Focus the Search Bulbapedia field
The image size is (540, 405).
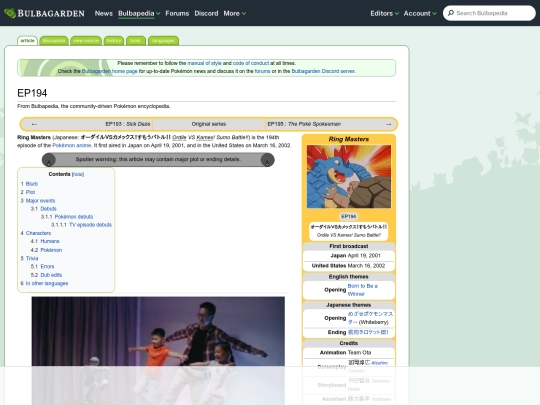489,13
